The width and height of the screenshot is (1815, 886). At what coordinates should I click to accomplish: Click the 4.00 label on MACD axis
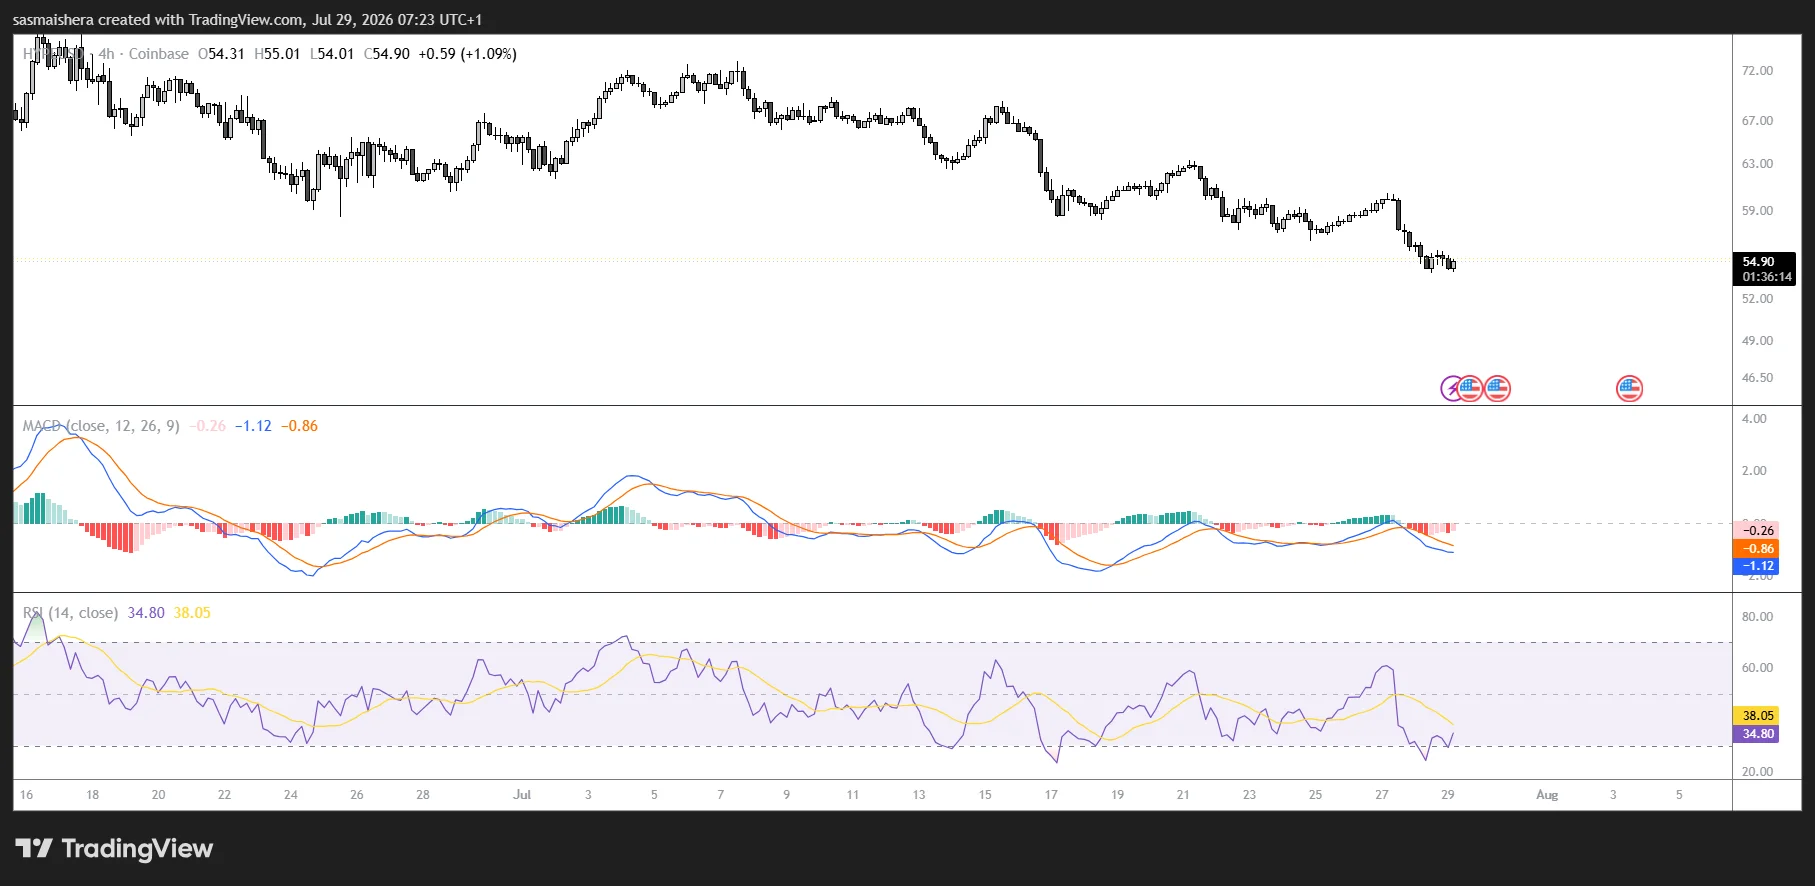coord(1754,419)
